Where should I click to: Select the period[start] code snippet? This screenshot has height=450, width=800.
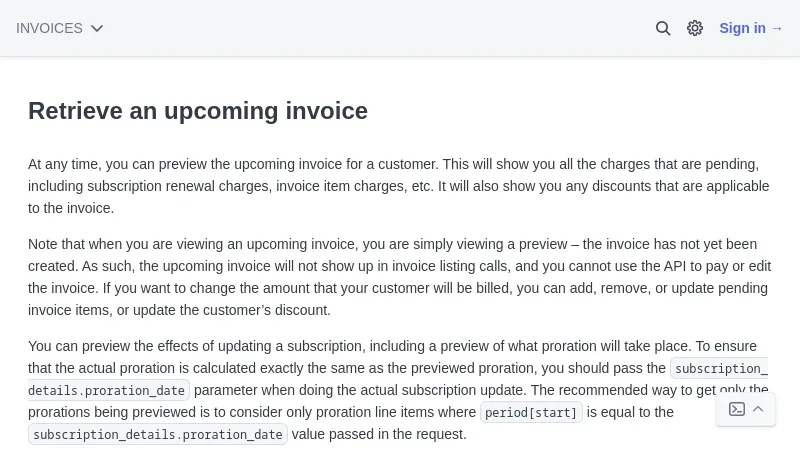[x=531, y=412]
